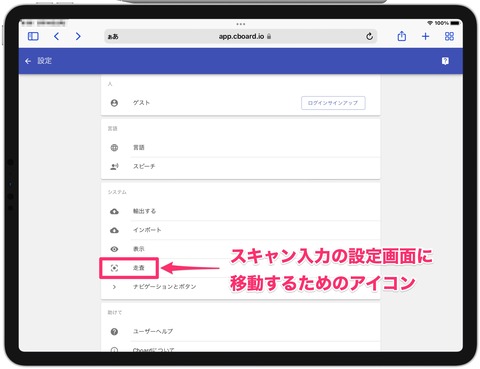The height and width of the screenshot is (369, 480).
Task: Select the インポート row
Action: click(x=241, y=230)
